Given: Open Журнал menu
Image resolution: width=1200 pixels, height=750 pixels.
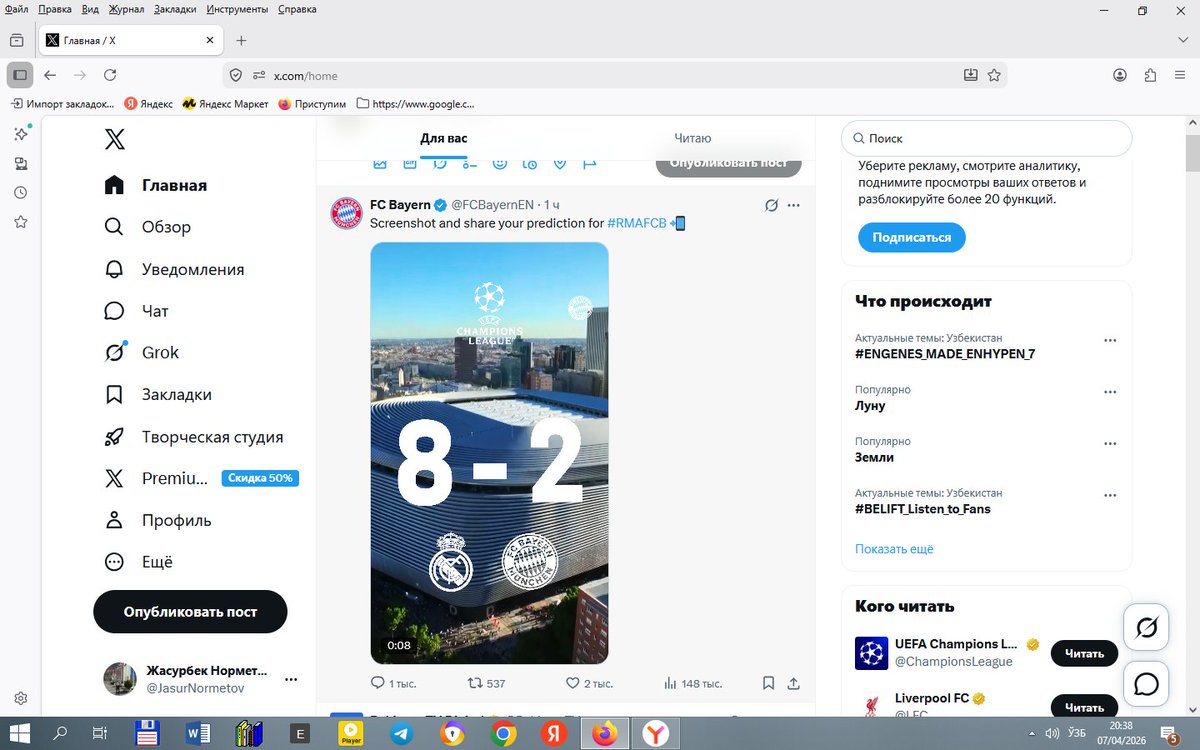Looking at the screenshot, I should coord(128,9).
